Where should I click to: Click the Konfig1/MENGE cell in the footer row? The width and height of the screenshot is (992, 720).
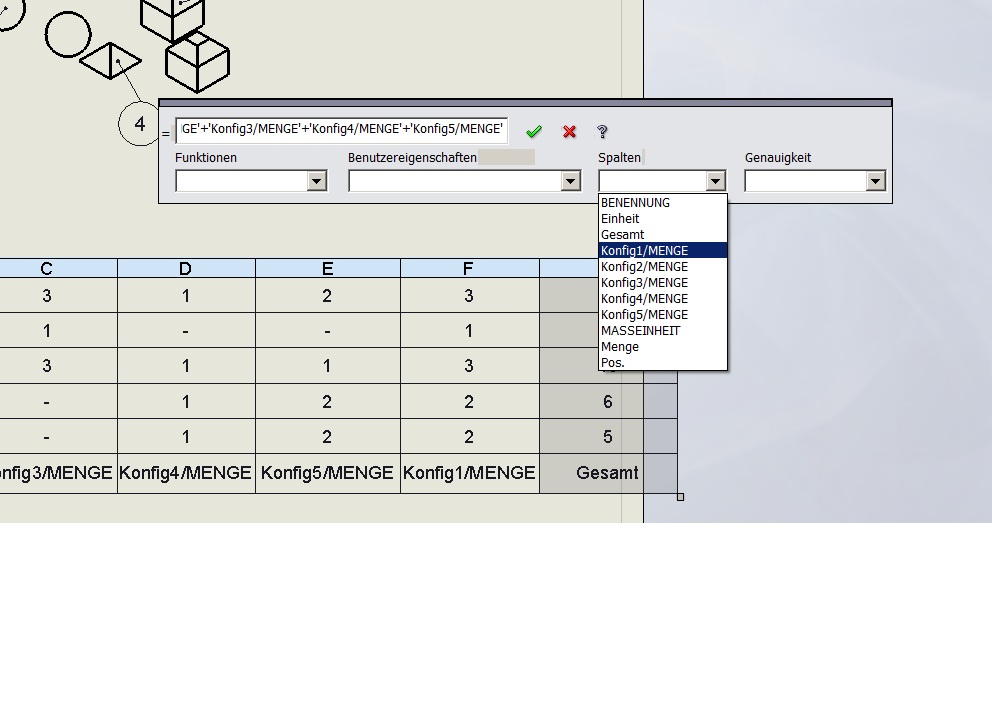point(469,473)
